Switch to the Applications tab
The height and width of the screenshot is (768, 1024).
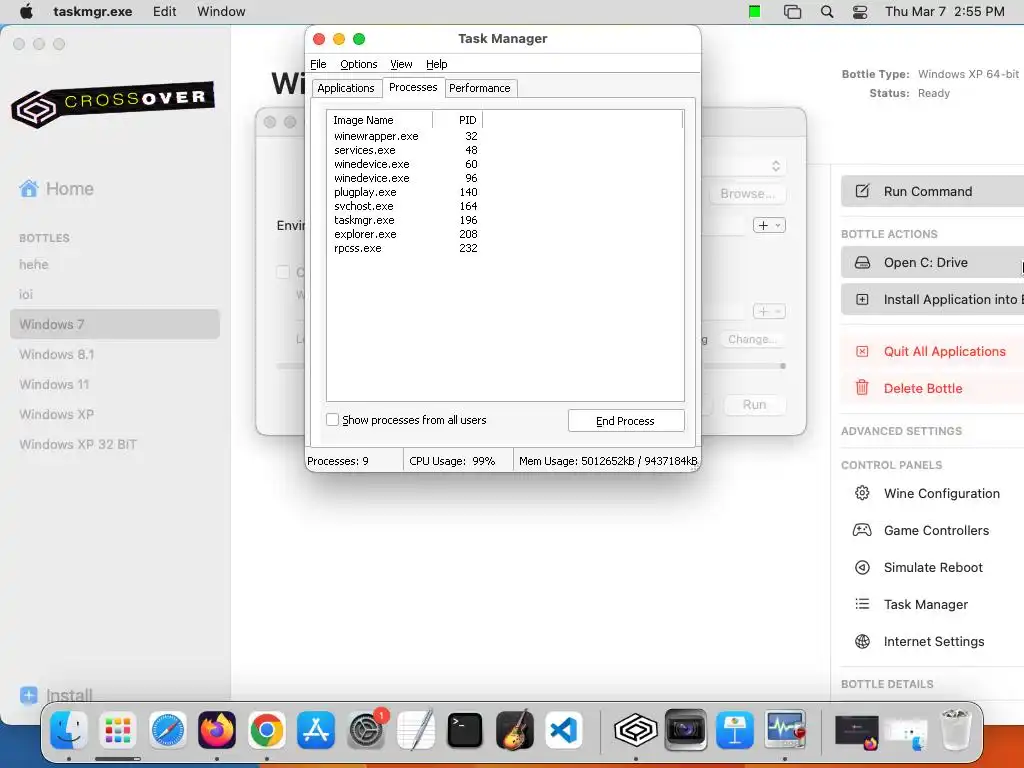tap(346, 88)
